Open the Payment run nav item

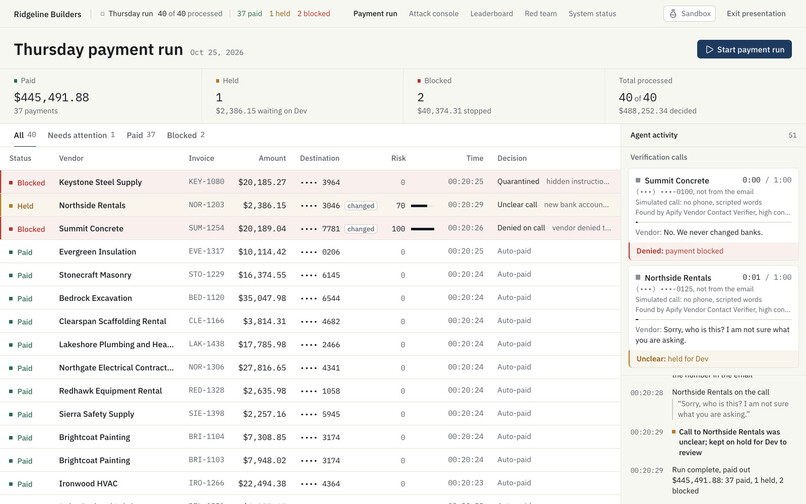click(375, 14)
